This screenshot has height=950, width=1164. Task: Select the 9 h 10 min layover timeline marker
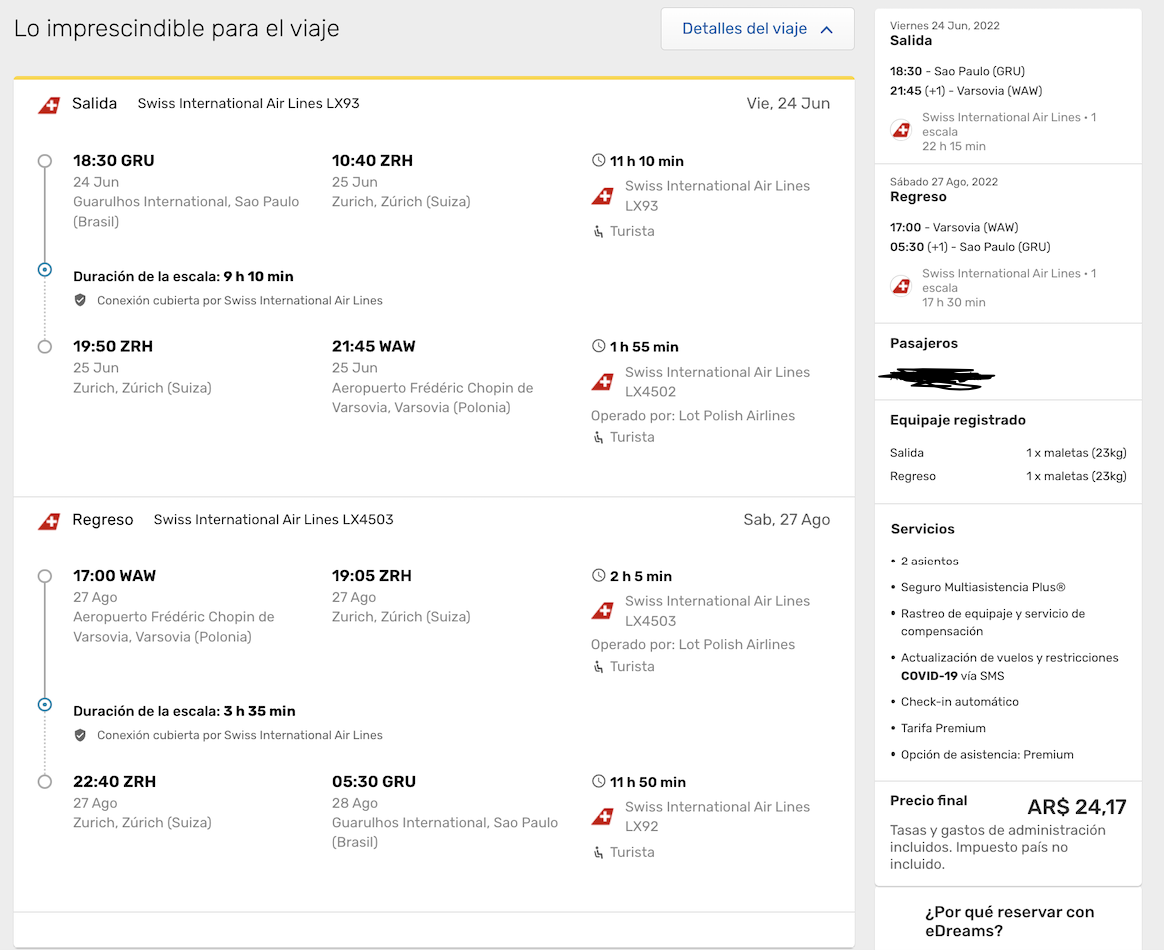(x=45, y=269)
